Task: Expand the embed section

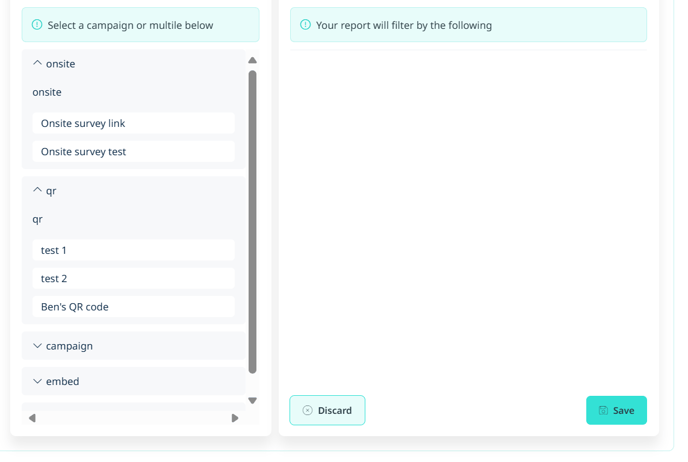Action: 133,381
